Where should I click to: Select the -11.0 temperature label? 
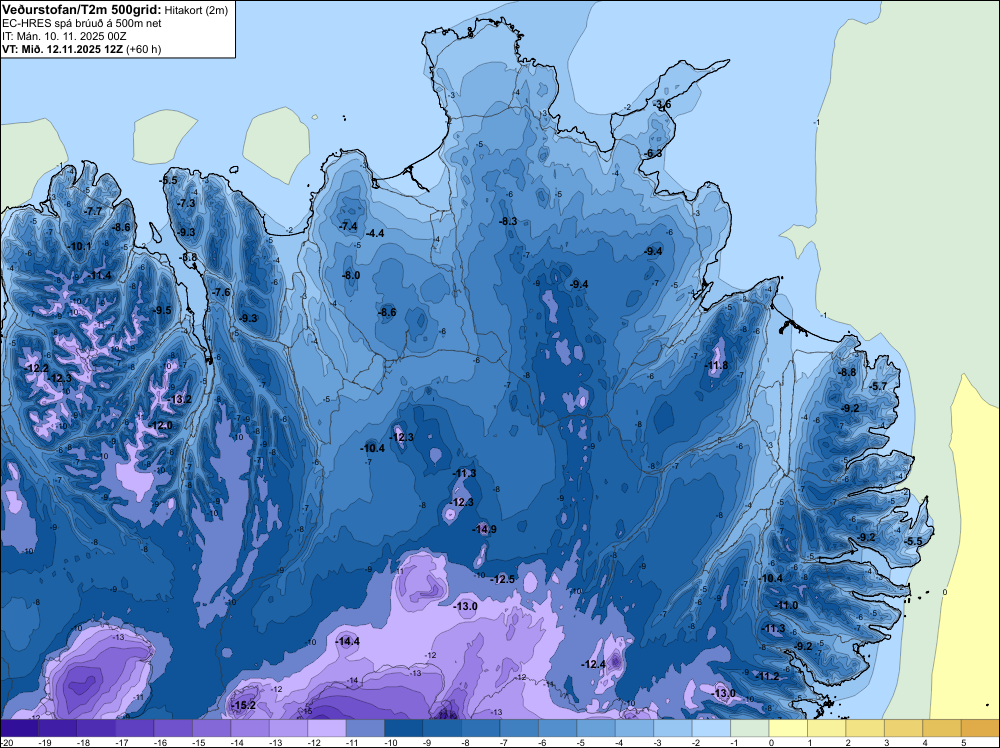tap(786, 605)
